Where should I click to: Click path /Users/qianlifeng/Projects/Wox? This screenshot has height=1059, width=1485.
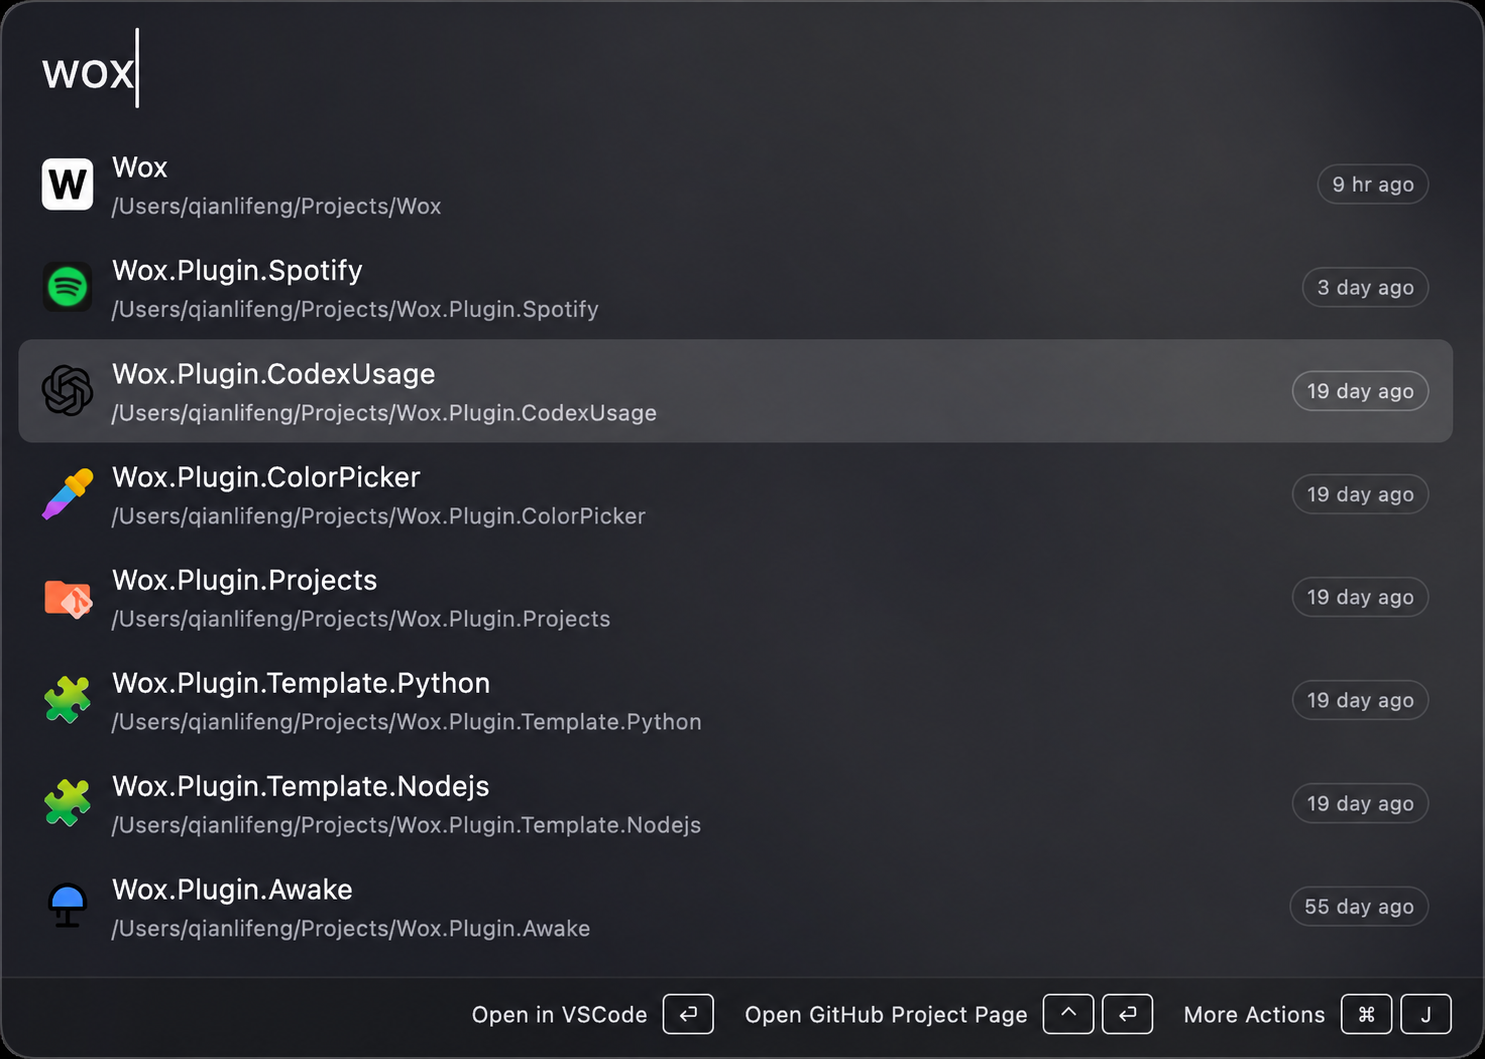pos(276,207)
